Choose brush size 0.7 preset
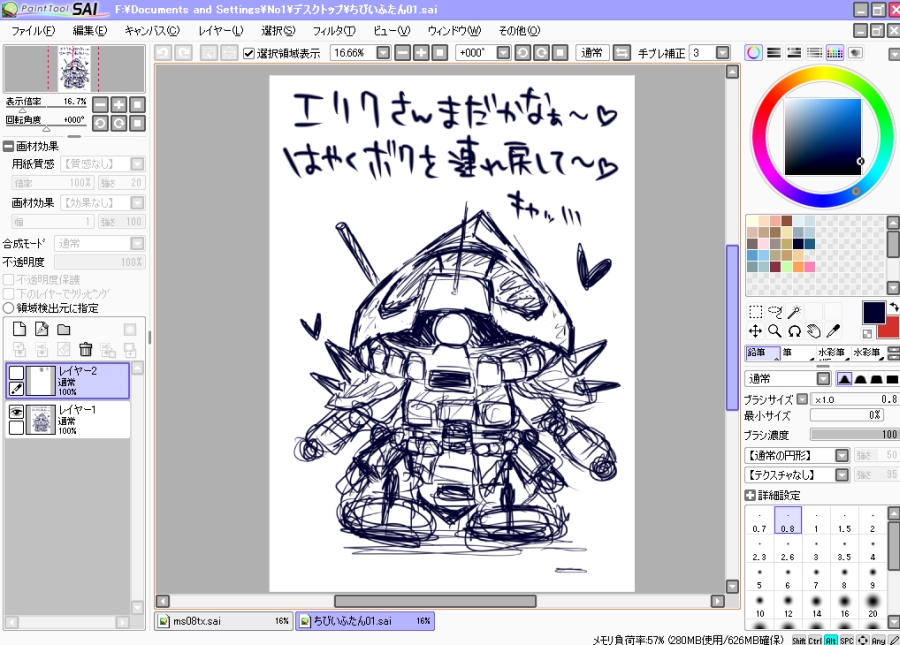Image resolution: width=900 pixels, height=645 pixels. point(759,522)
